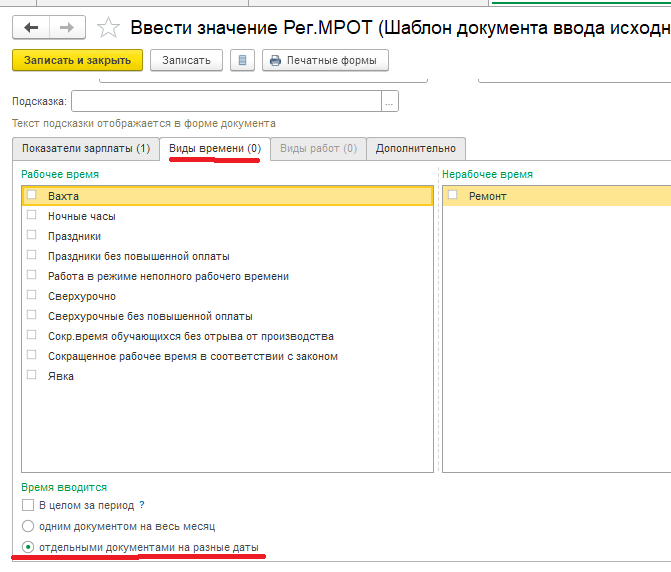Check the Сверхурочно checkbox
The image size is (671, 572).
[32, 296]
